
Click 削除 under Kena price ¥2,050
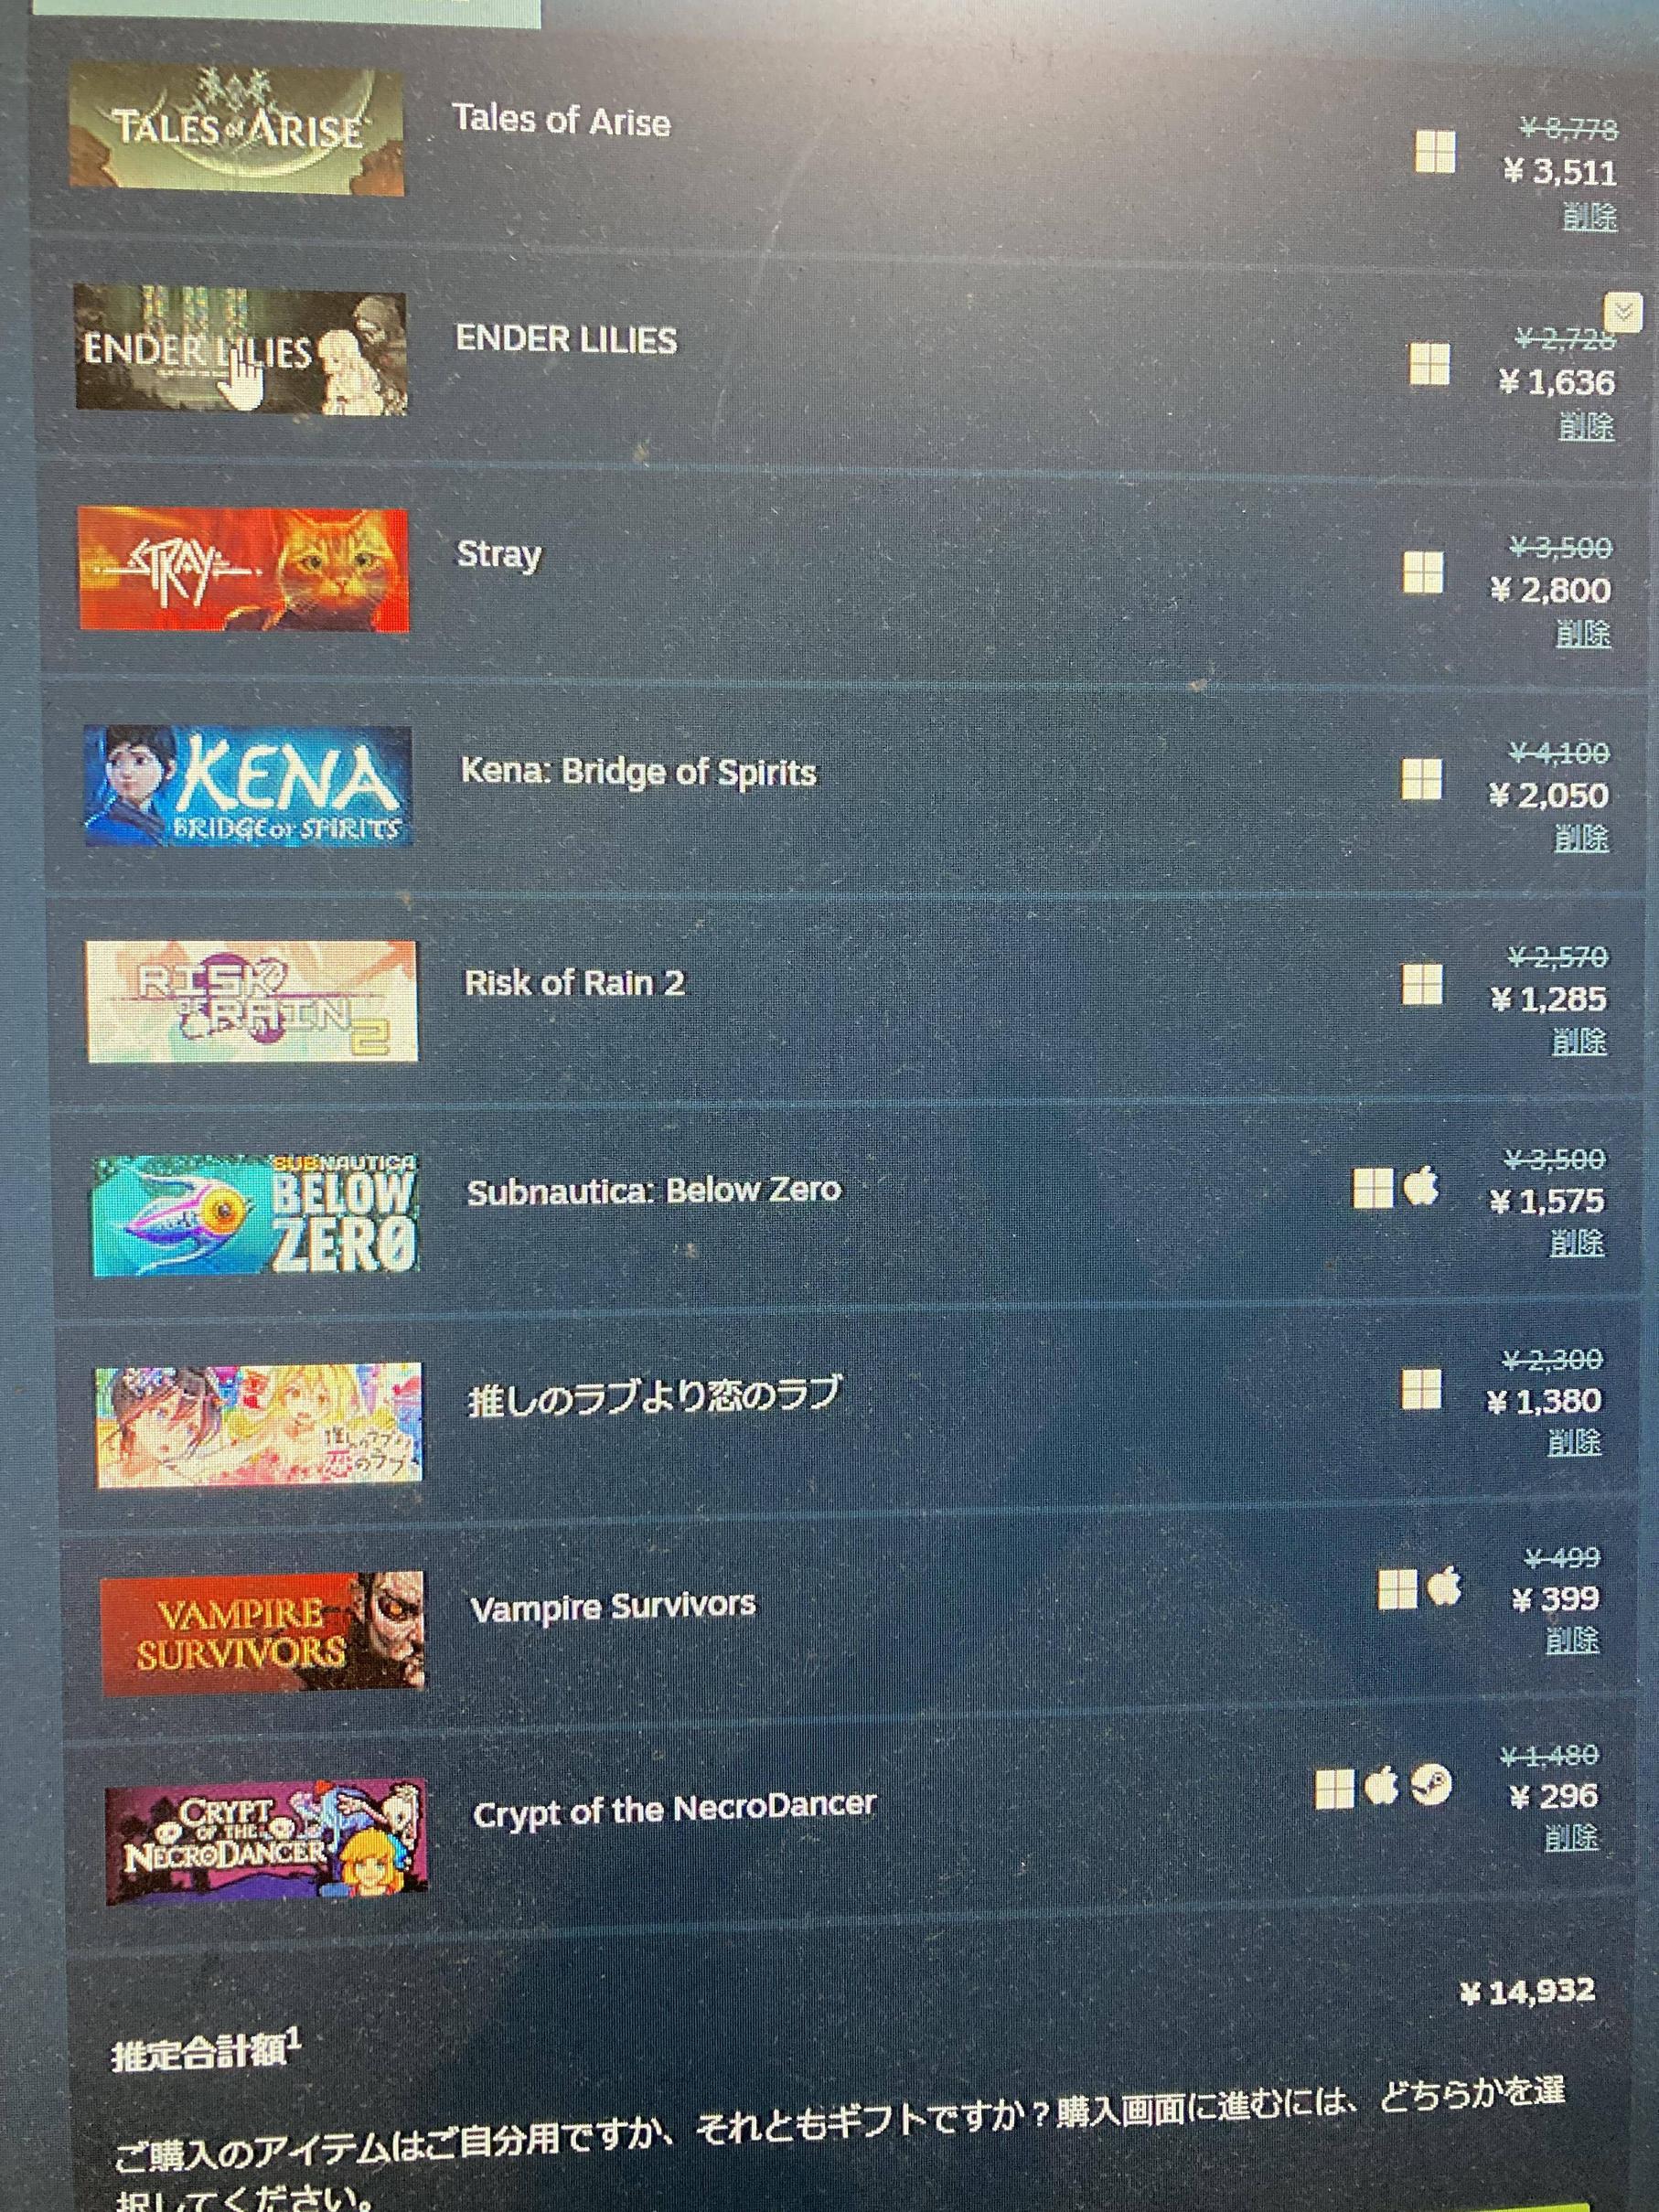[x=1581, y=838]
